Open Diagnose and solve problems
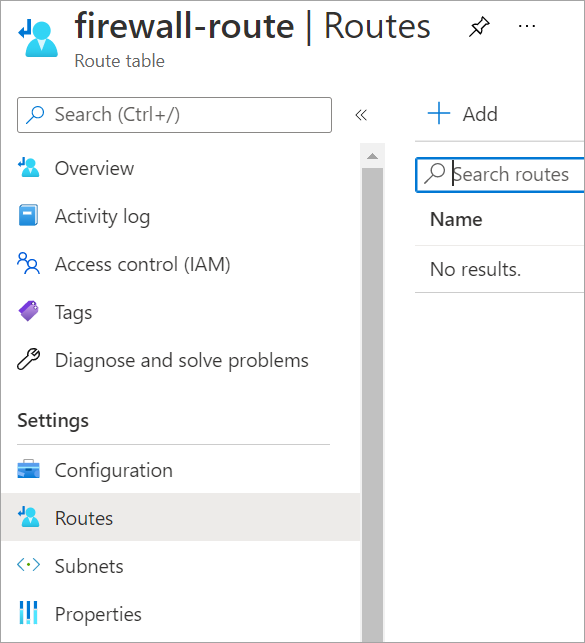 pos(180,360)
